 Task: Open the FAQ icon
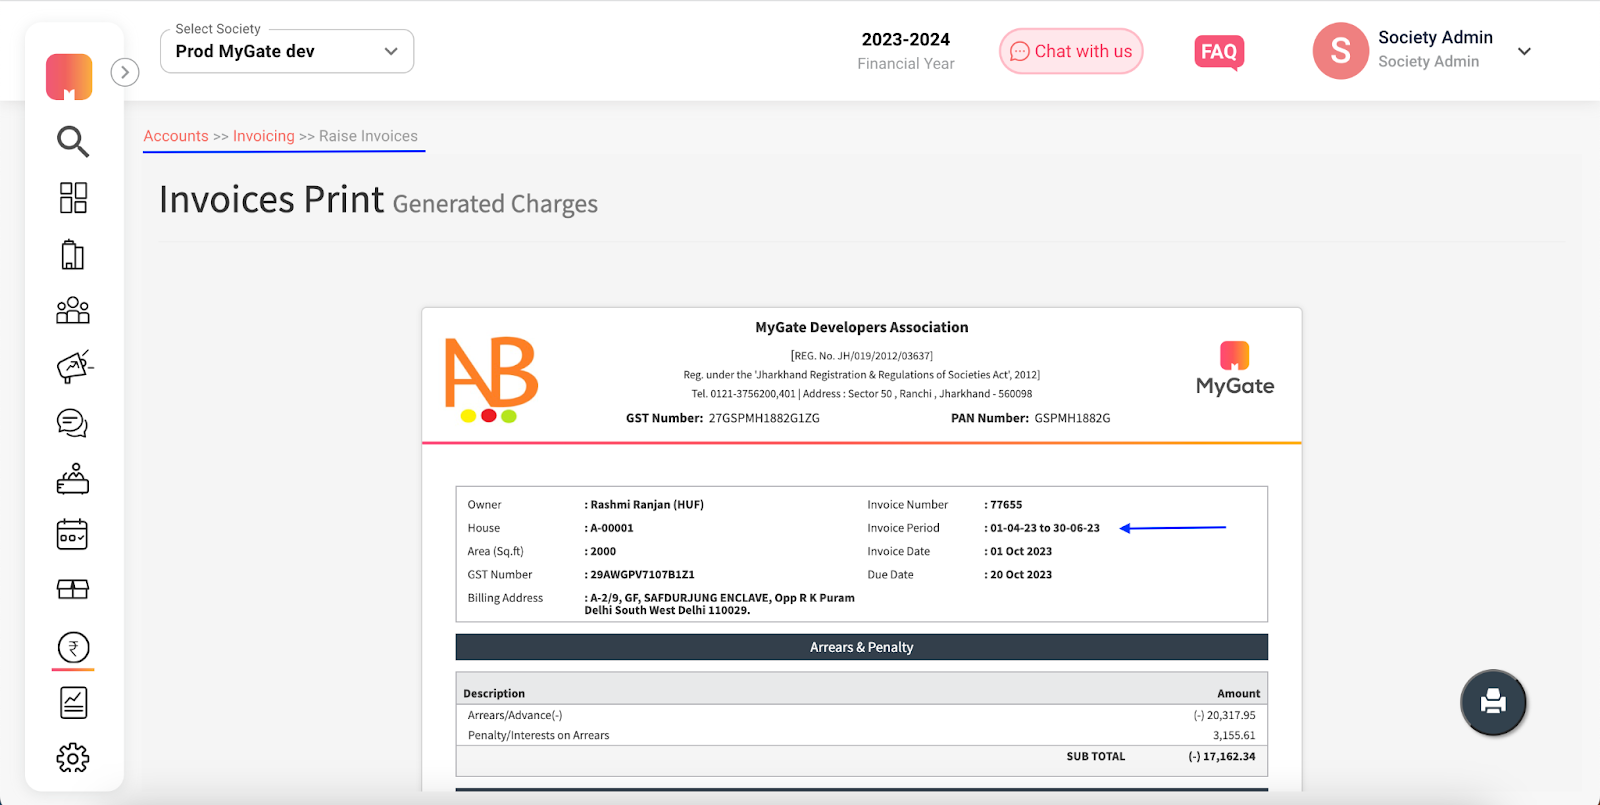(1219, 52)
